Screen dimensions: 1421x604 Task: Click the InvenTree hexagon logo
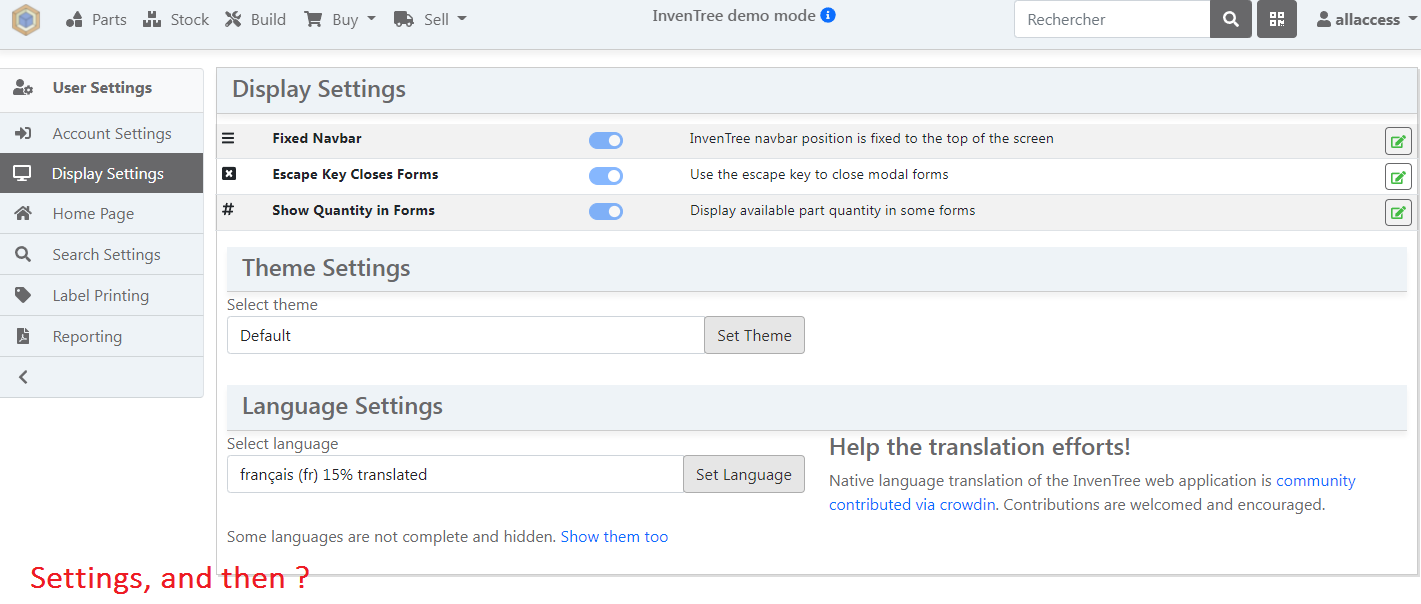click(x=25, y=19)
